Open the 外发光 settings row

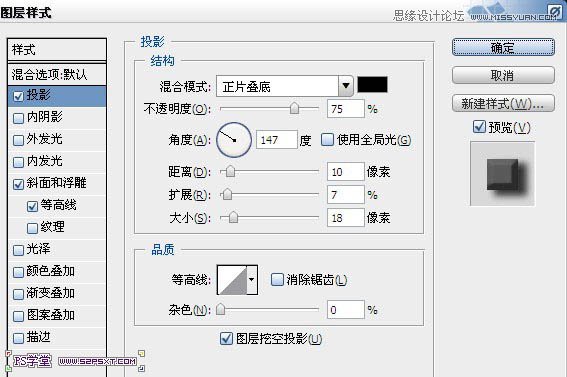point(57,140)
